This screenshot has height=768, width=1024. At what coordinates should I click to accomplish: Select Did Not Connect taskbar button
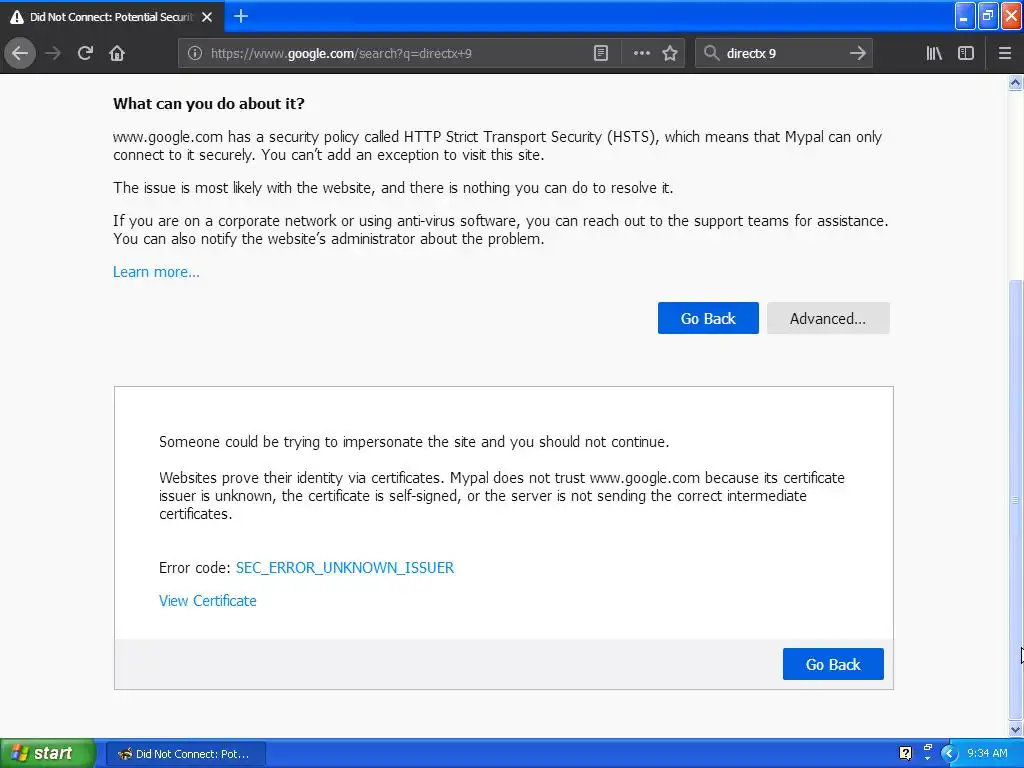click(185, 754)
